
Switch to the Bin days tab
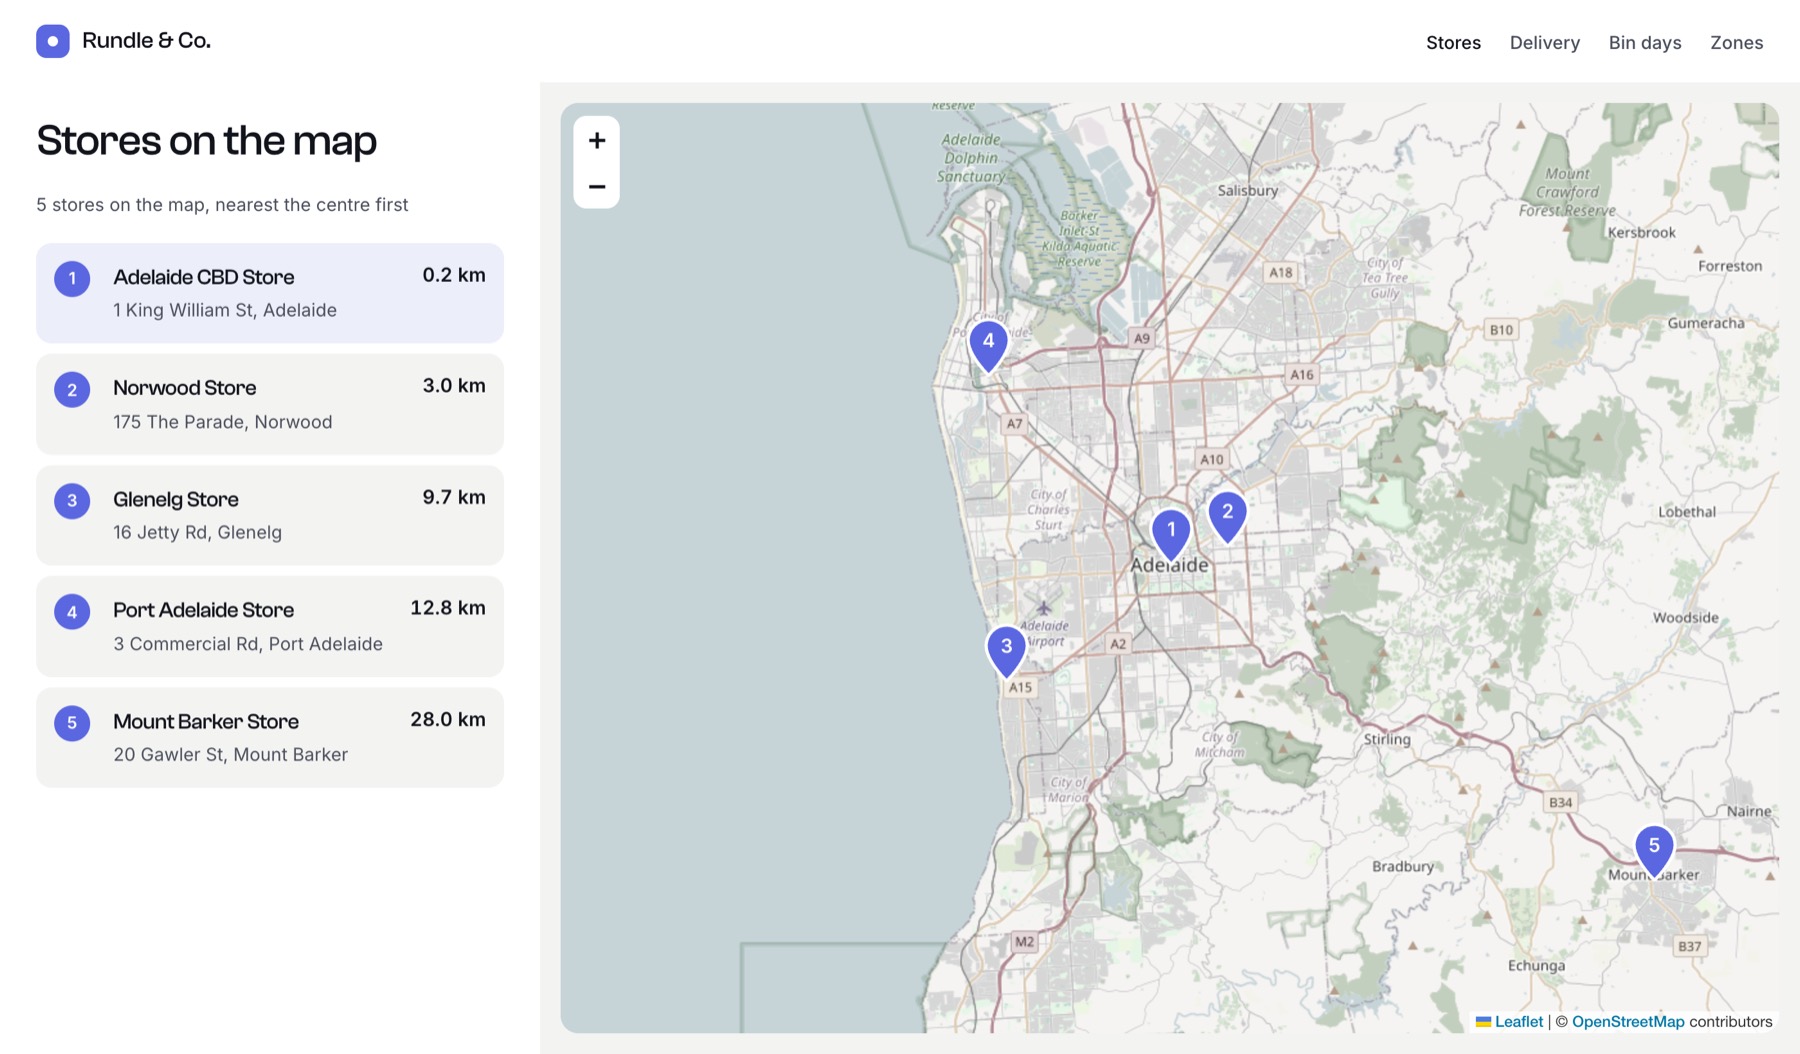(x=1645, y=43)
